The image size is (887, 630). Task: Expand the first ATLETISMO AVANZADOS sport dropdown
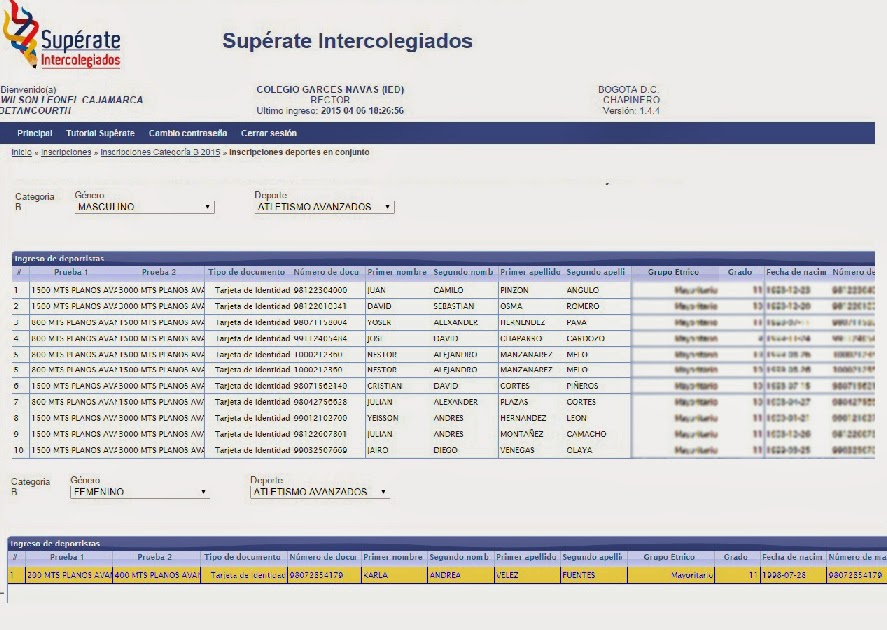pyautogui.click(x=324, y=207)
